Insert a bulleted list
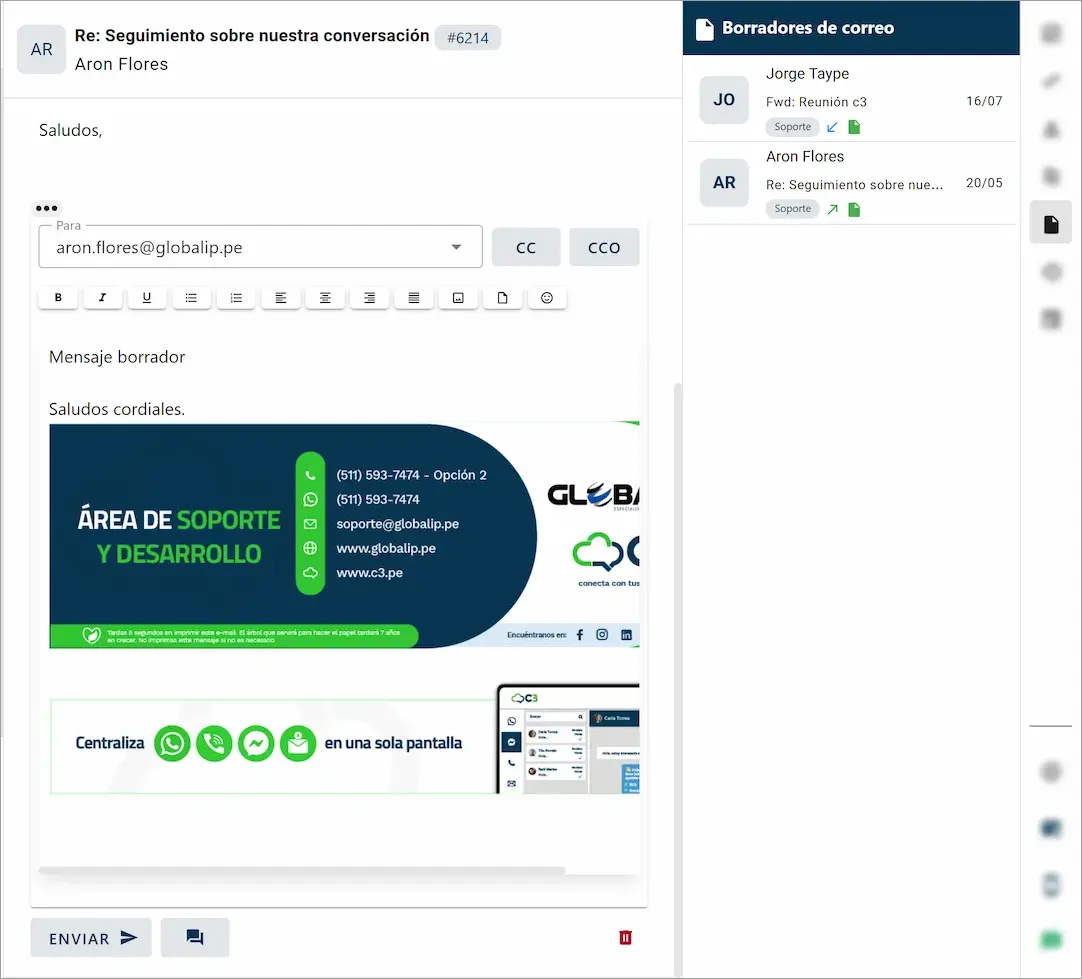Viewport: 1082px width, 979px height. click(191, 298)
